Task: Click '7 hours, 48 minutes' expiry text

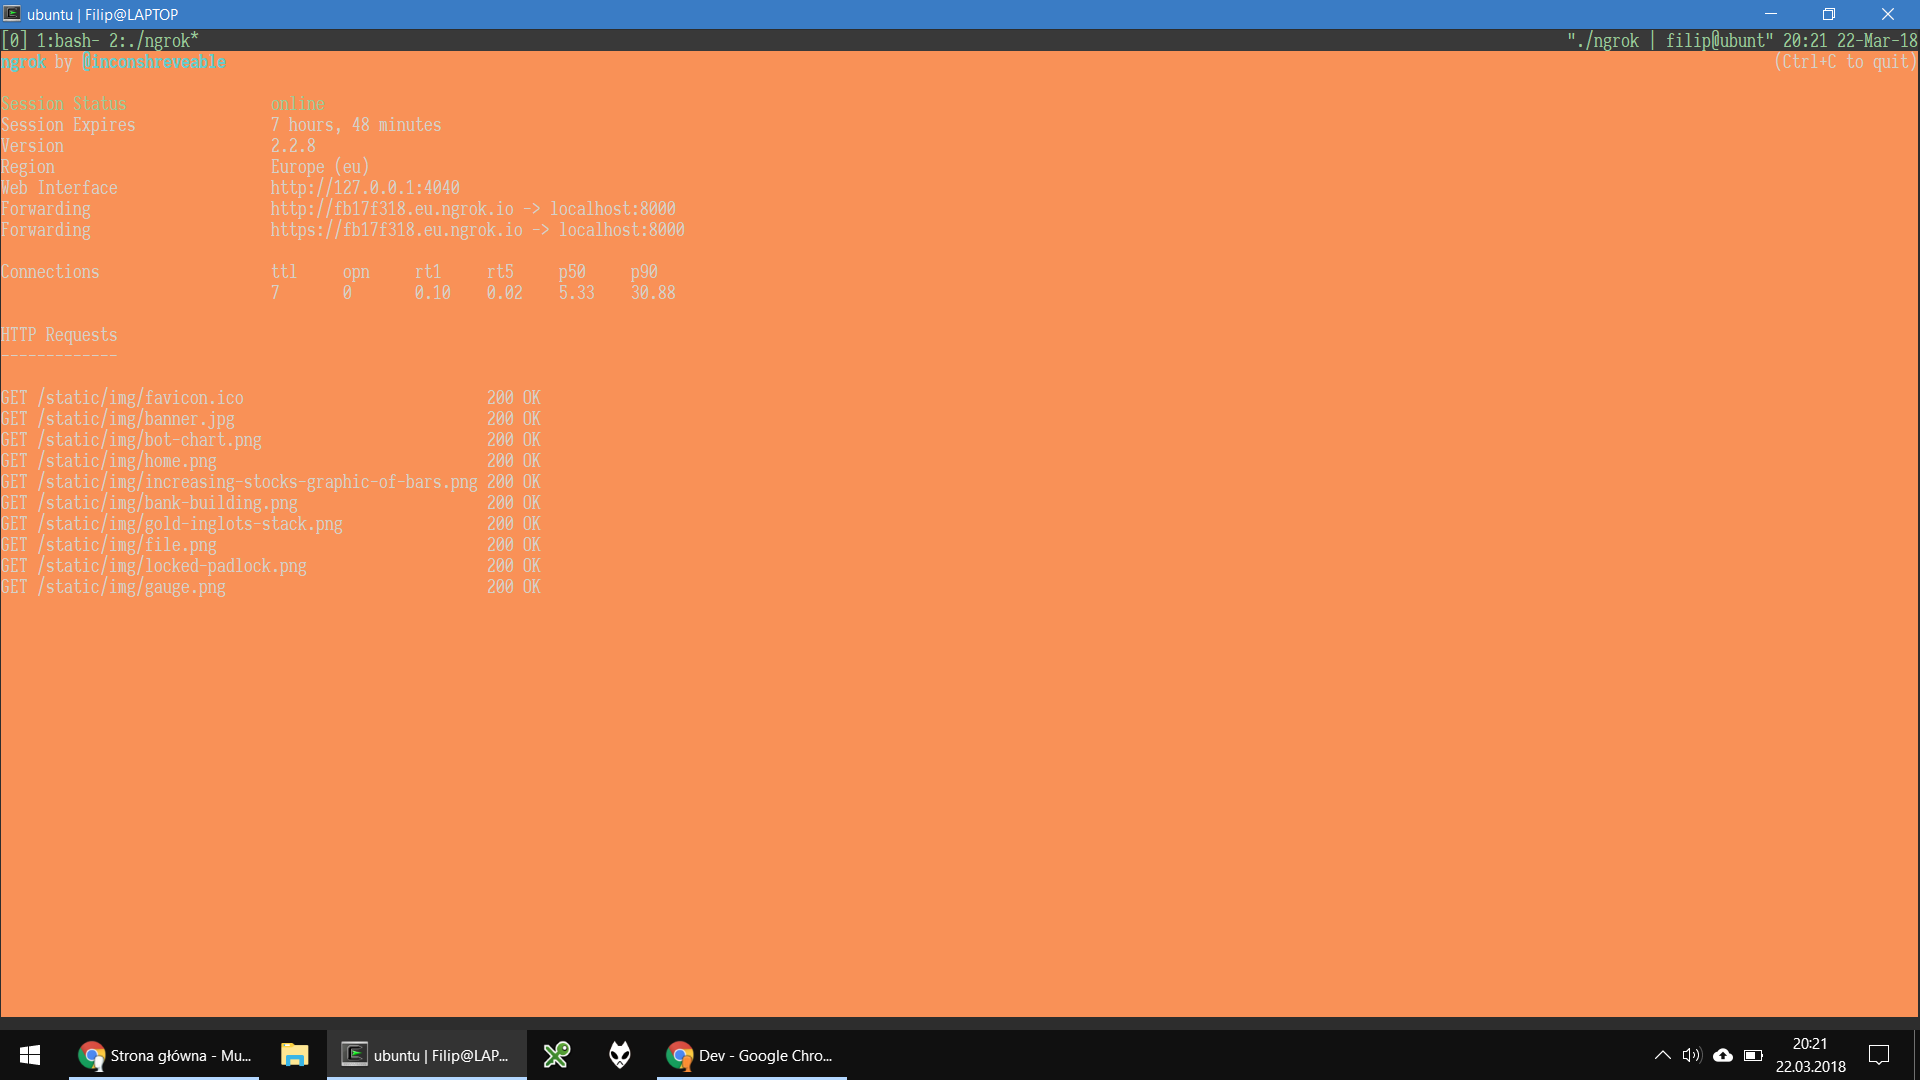Action: pos(356,125)
